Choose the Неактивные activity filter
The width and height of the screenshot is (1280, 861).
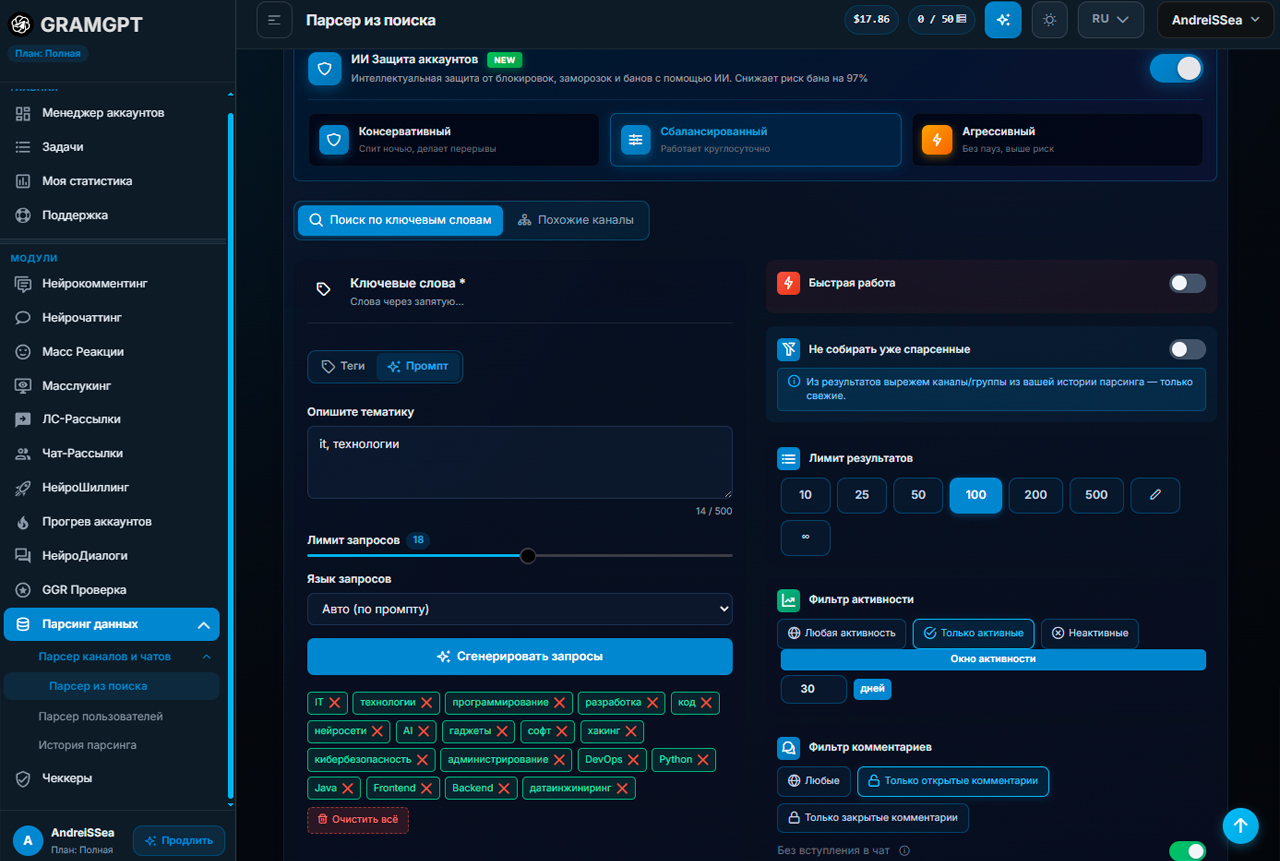[x=1090, y=633]
